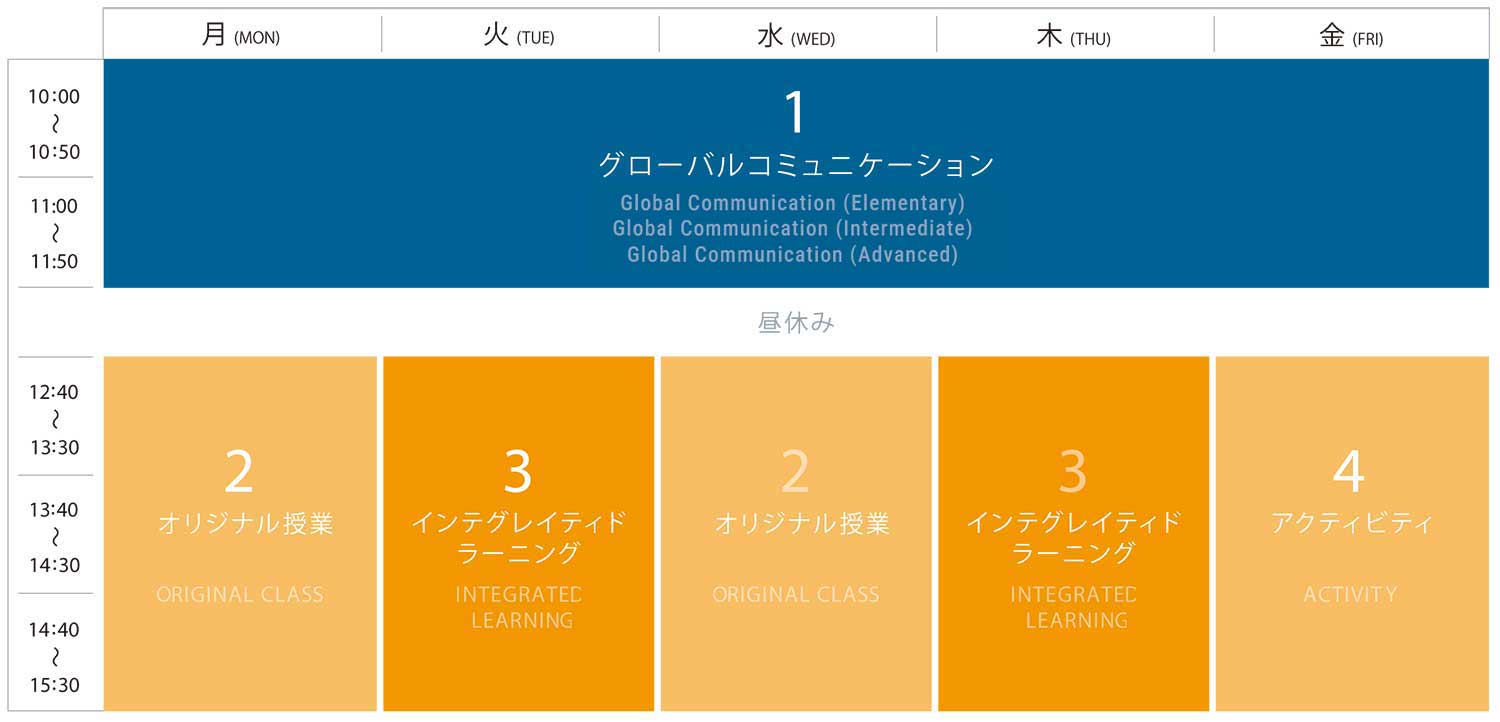
Task: Click the 昼休み lunch break label
Action: [x=797, y=323]
